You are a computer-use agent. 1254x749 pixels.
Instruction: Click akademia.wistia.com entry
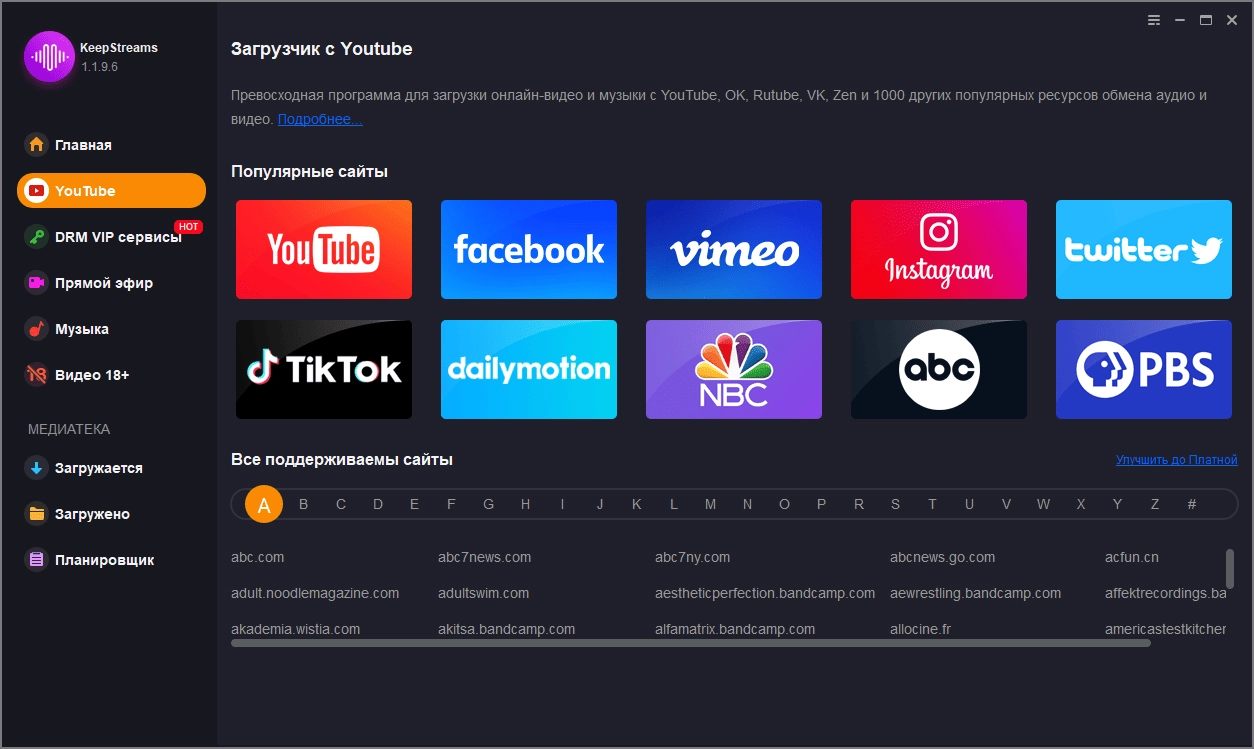(x=295, y=629)
